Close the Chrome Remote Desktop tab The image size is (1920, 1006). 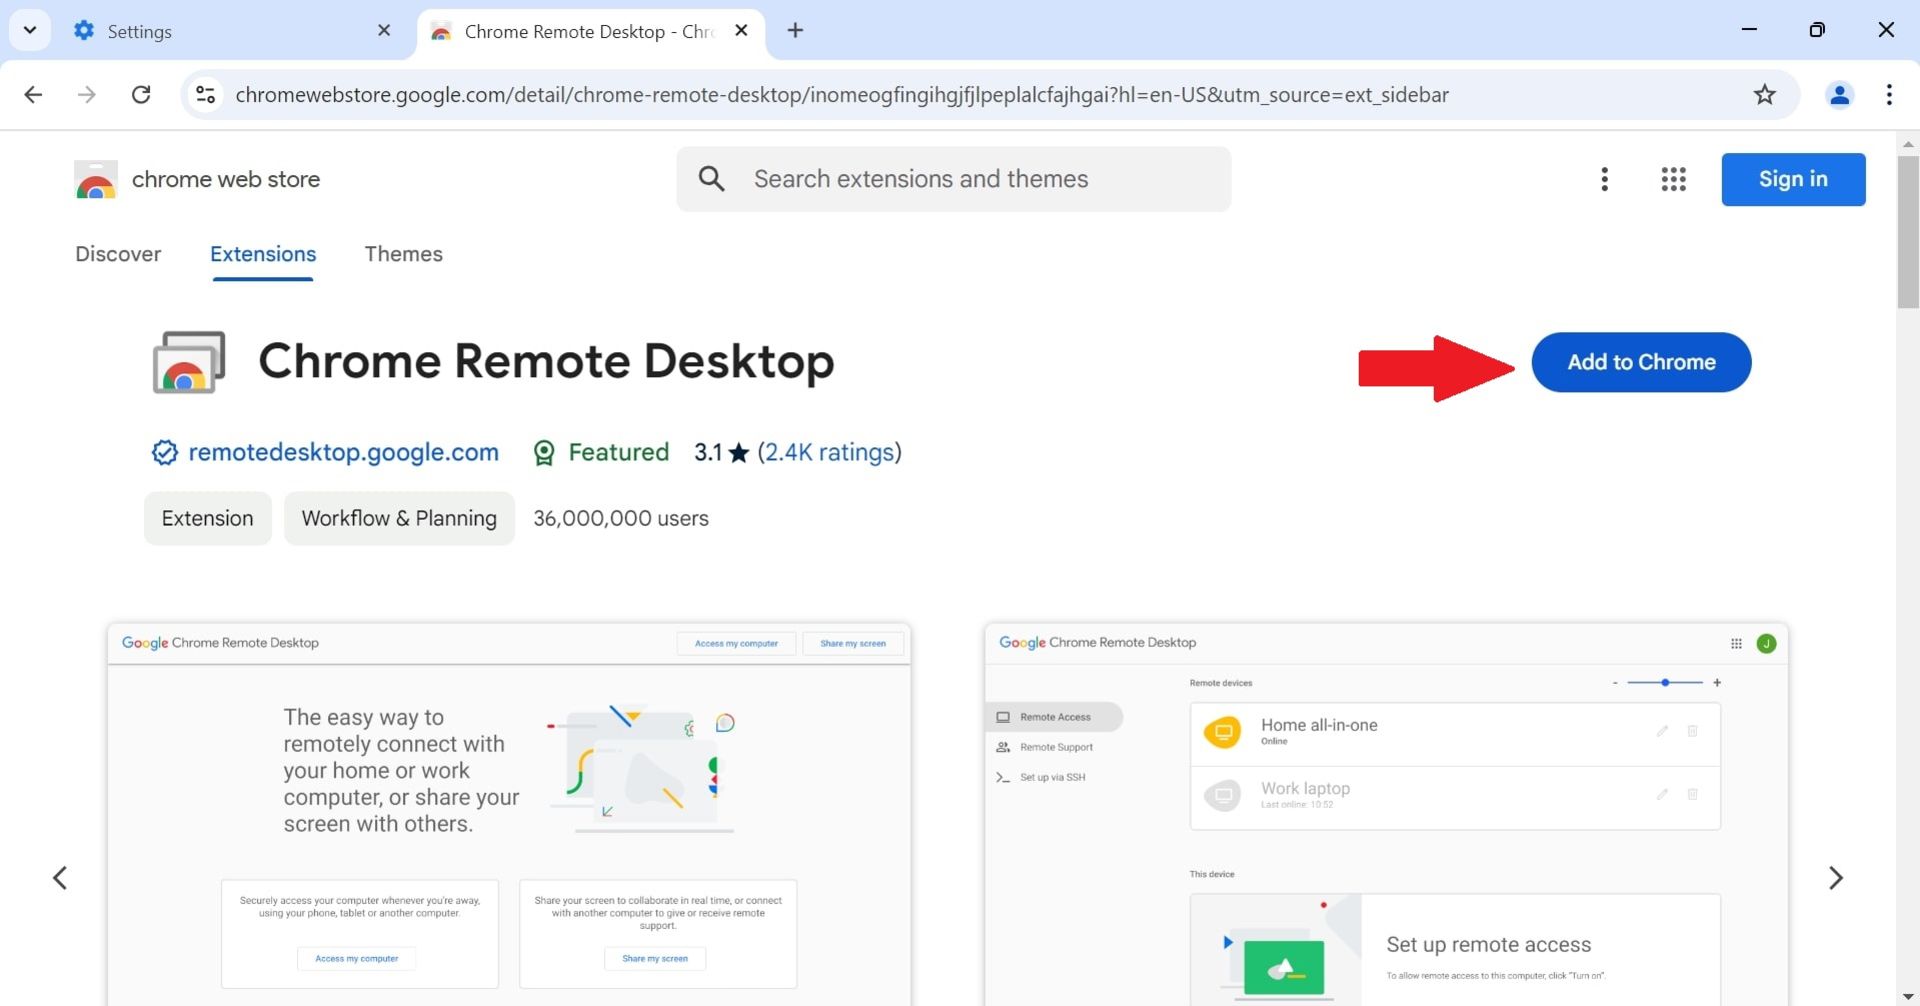[741, 31]
